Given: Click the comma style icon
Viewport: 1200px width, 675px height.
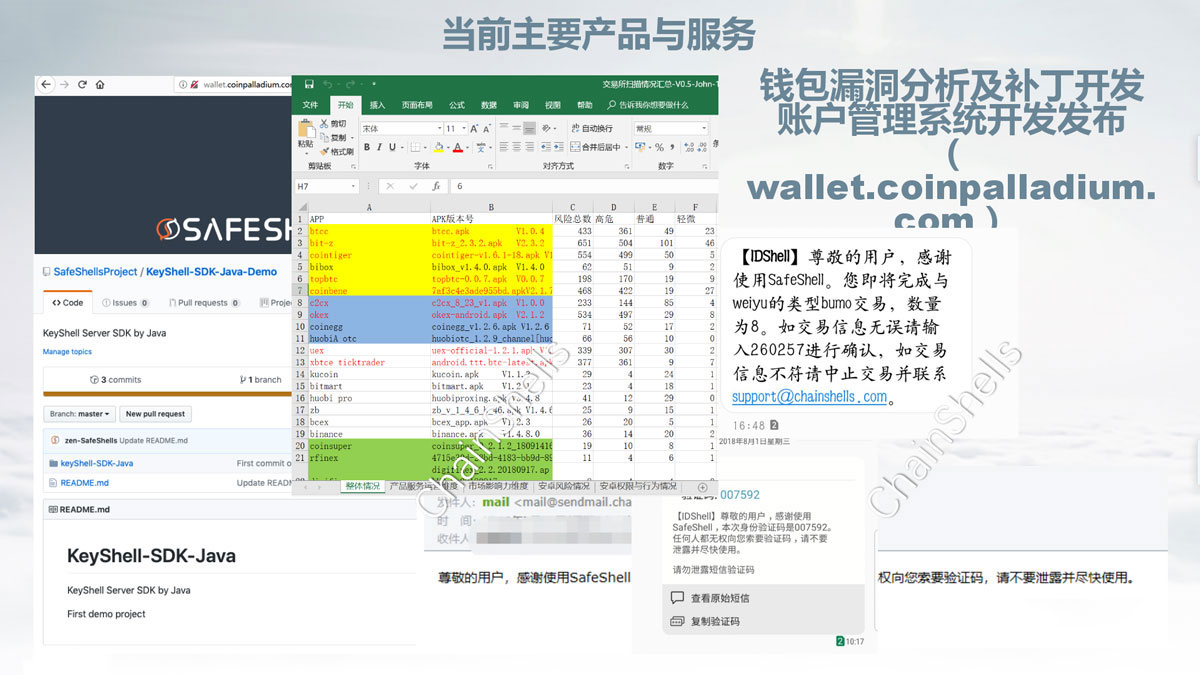Looking at the screenshot, I should [672, 147].
